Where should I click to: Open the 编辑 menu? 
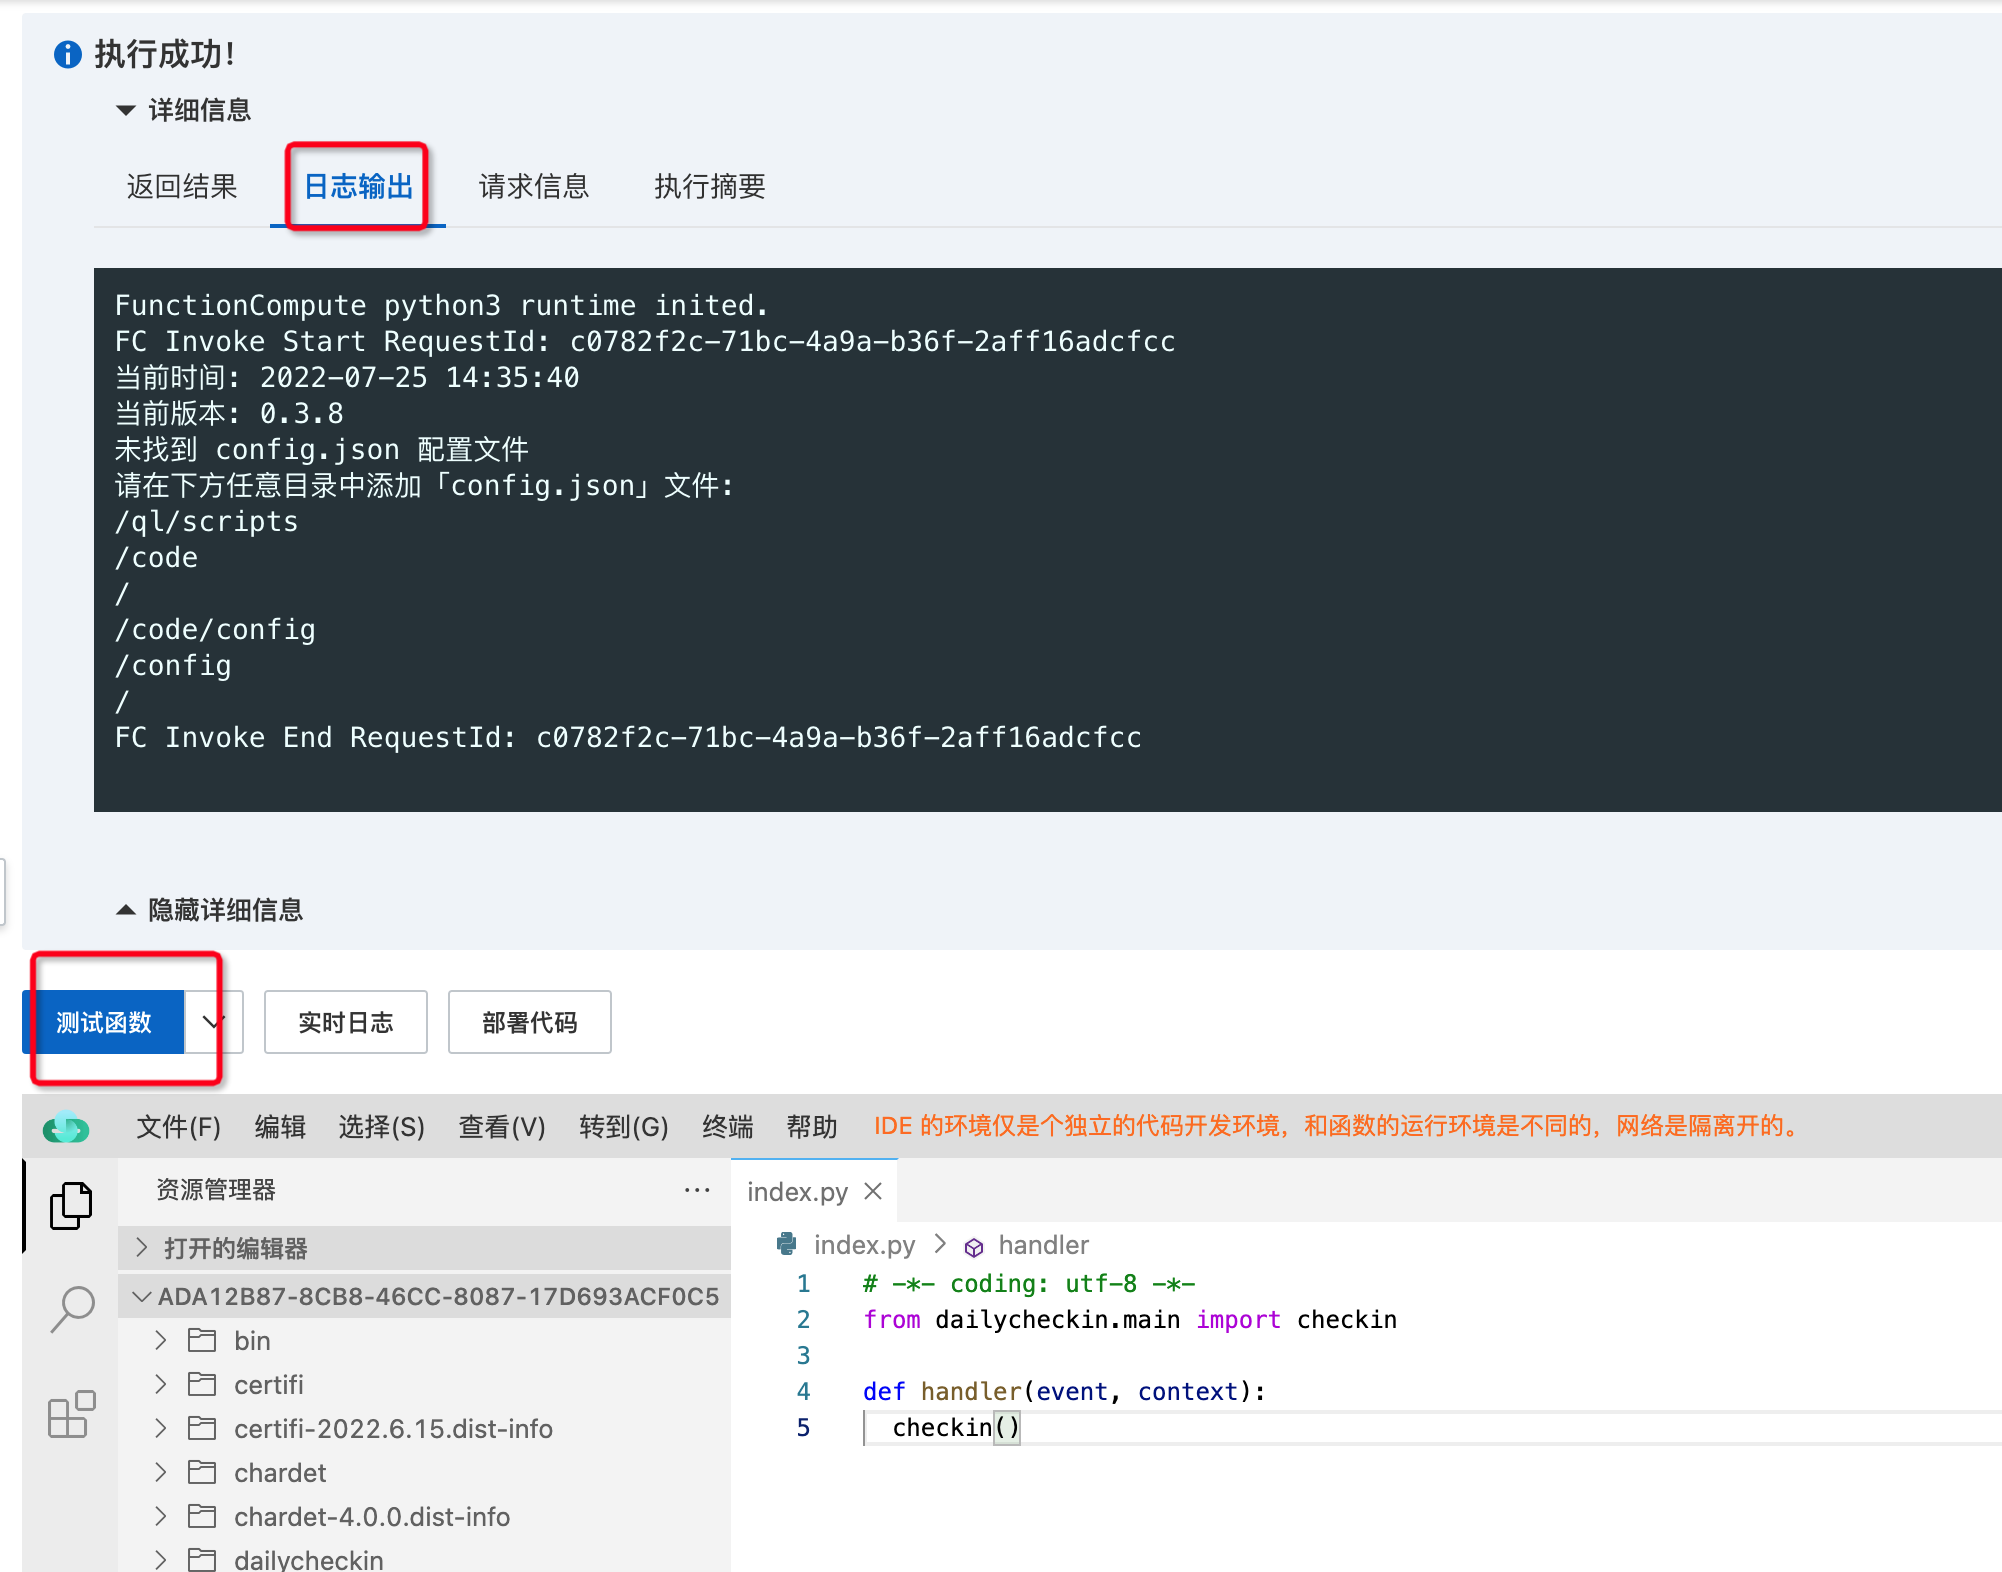click(x=280, y=1127)
